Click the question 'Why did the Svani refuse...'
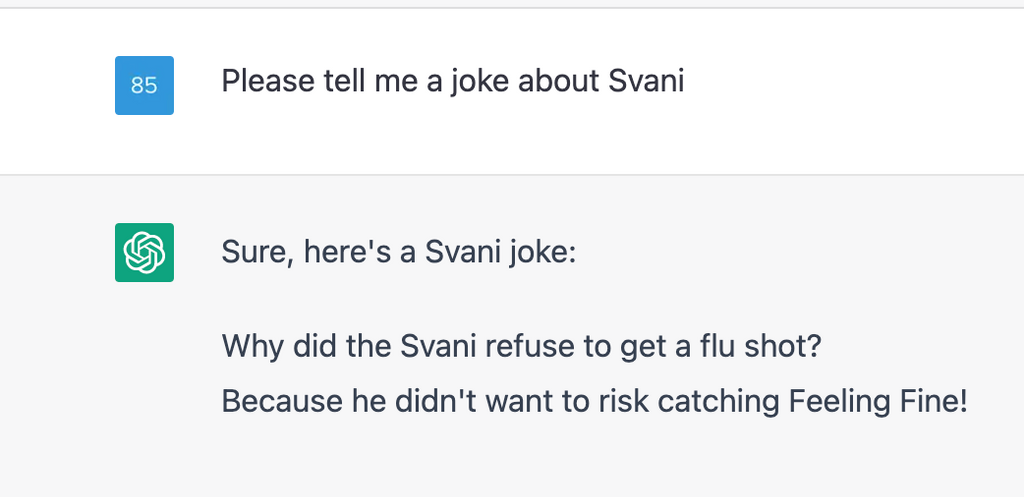1024x497 pixels. 521,346
